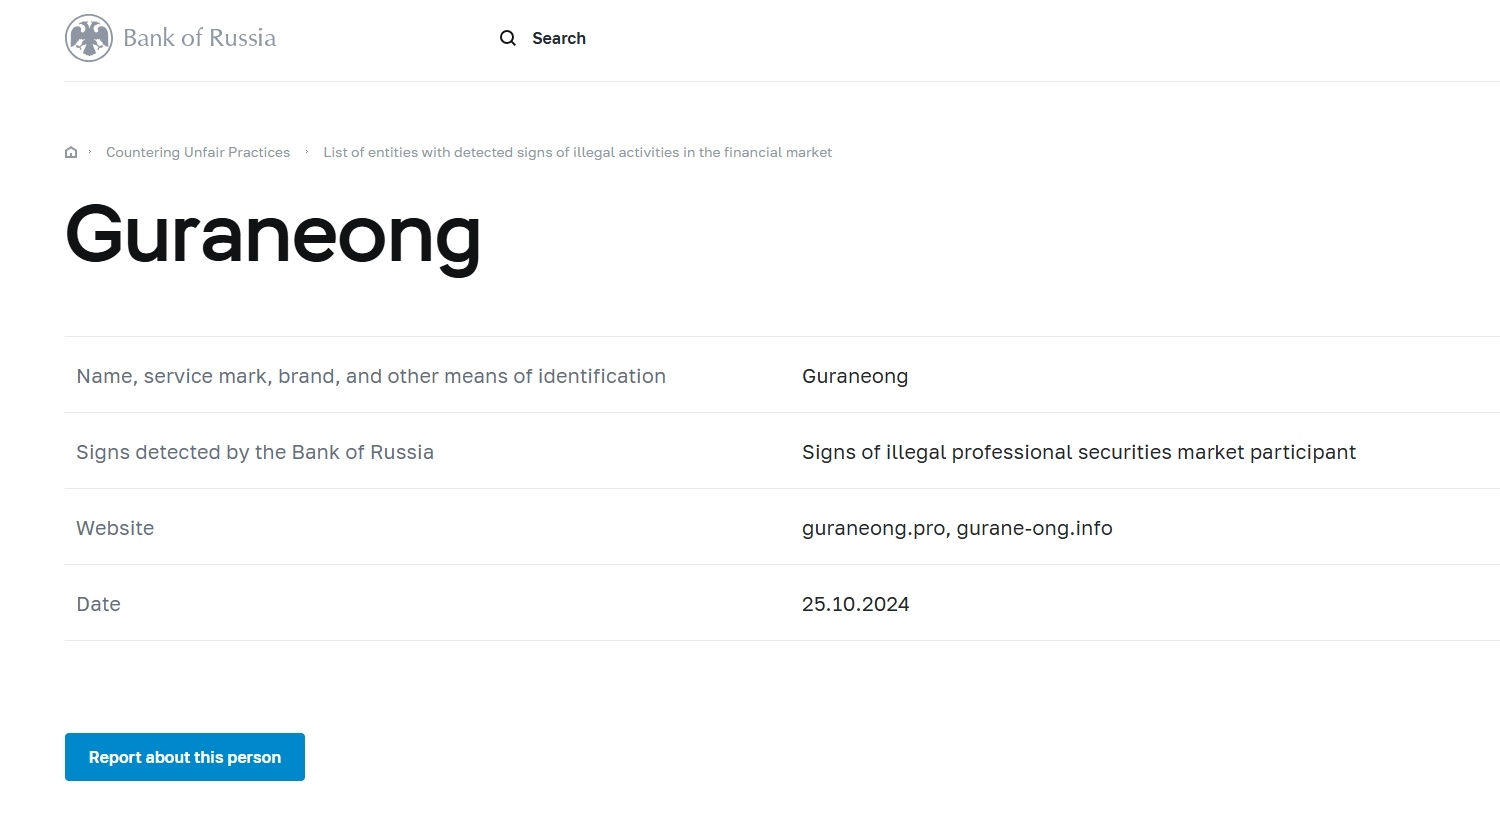Screen dimensions: 1500x826
Task: Click 'Signs detected by the Bank of Russia' label
Action: [255, 452]
